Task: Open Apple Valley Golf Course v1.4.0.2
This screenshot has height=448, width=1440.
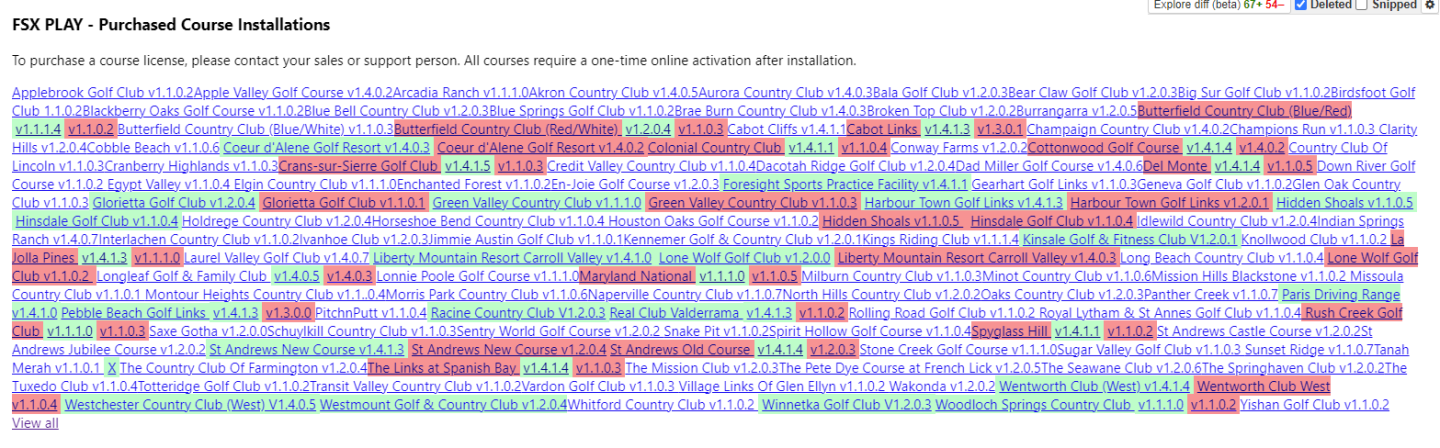Action: [x=293, y=92]
